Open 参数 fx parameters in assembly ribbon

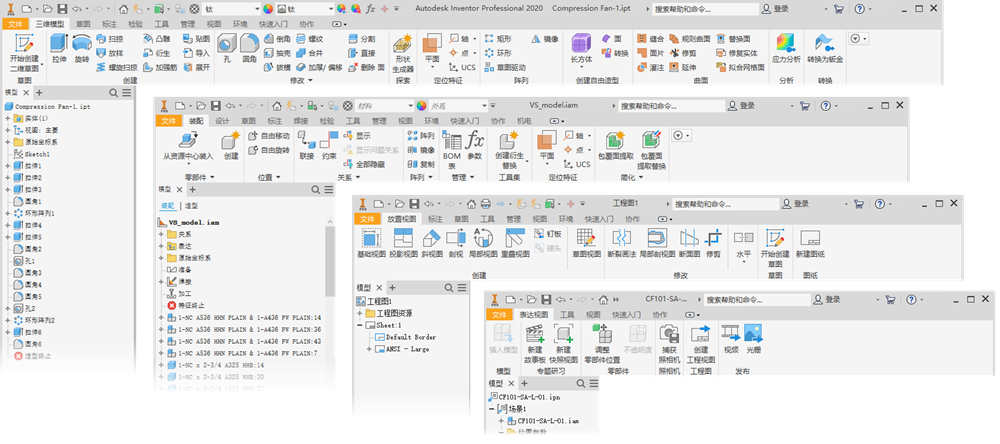point(474,145)
